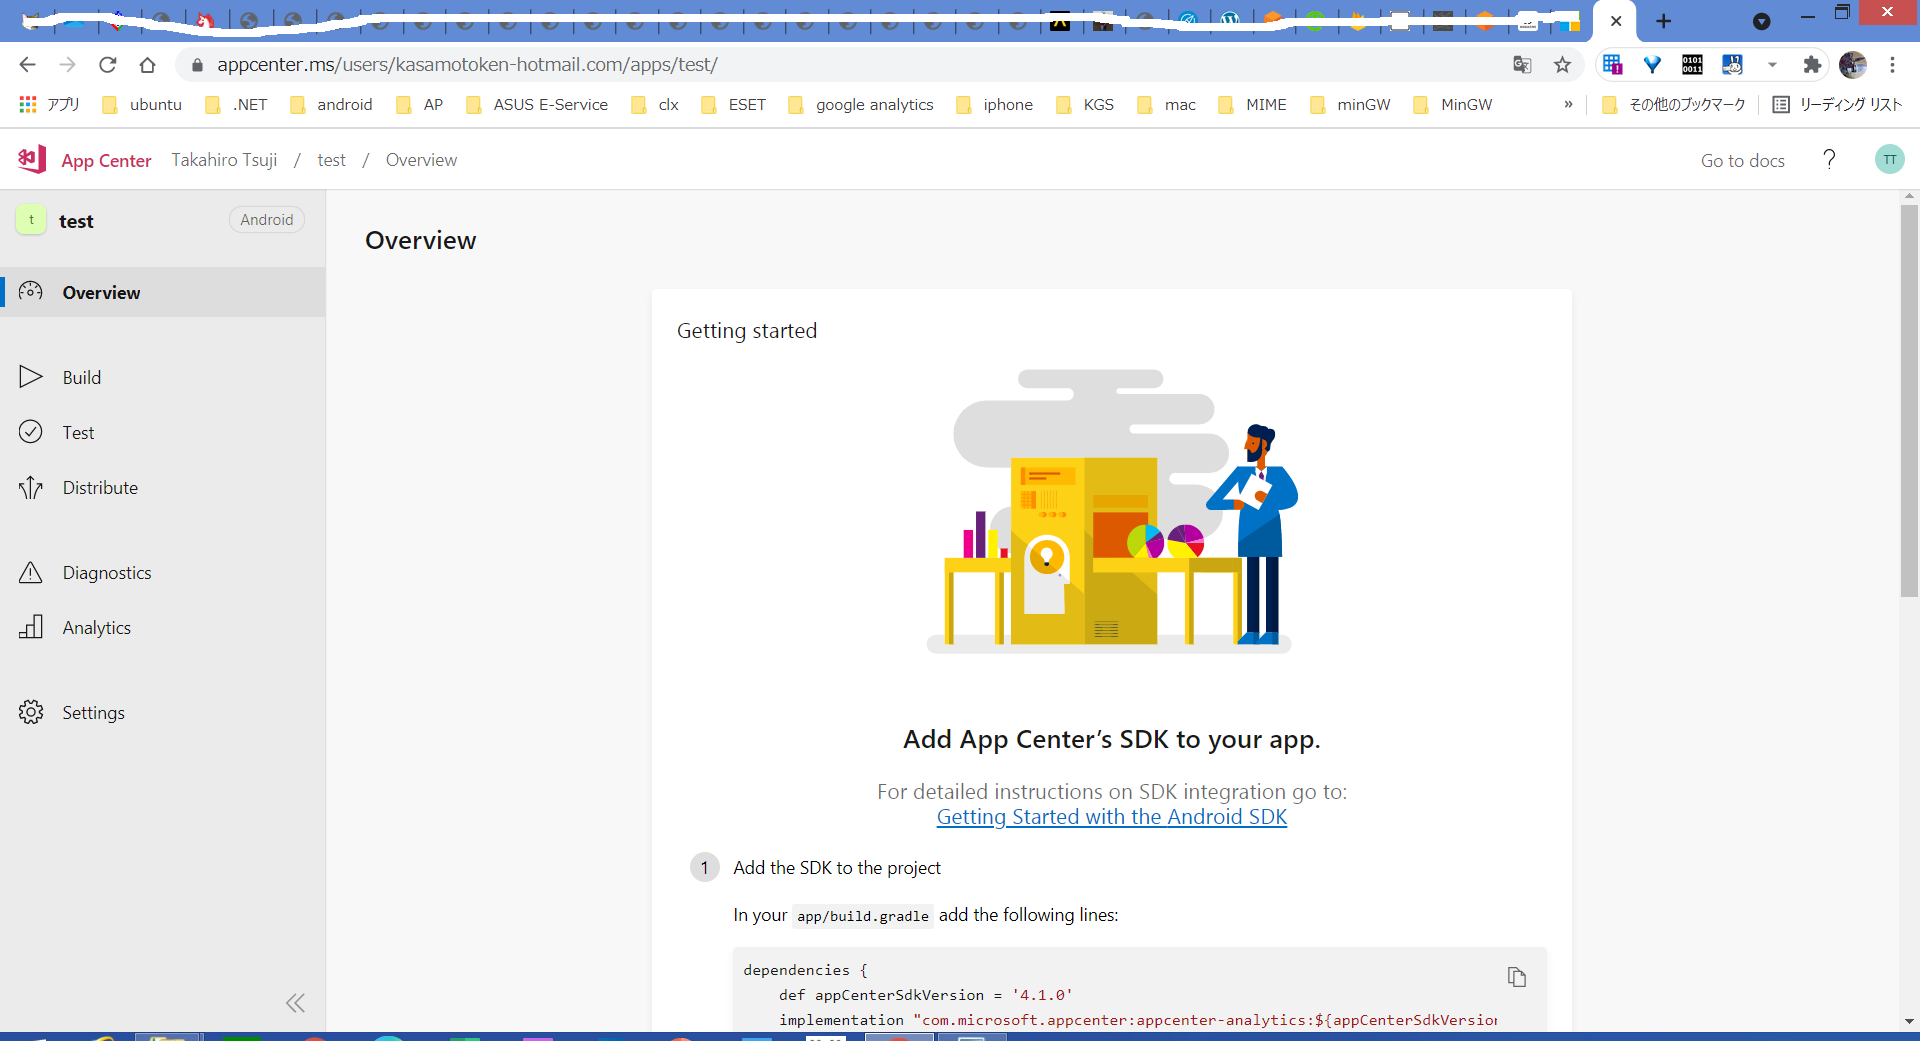The image size is (1920, 1041).
Task: Close the active browser tab
Action: (x=1616, y=21)
